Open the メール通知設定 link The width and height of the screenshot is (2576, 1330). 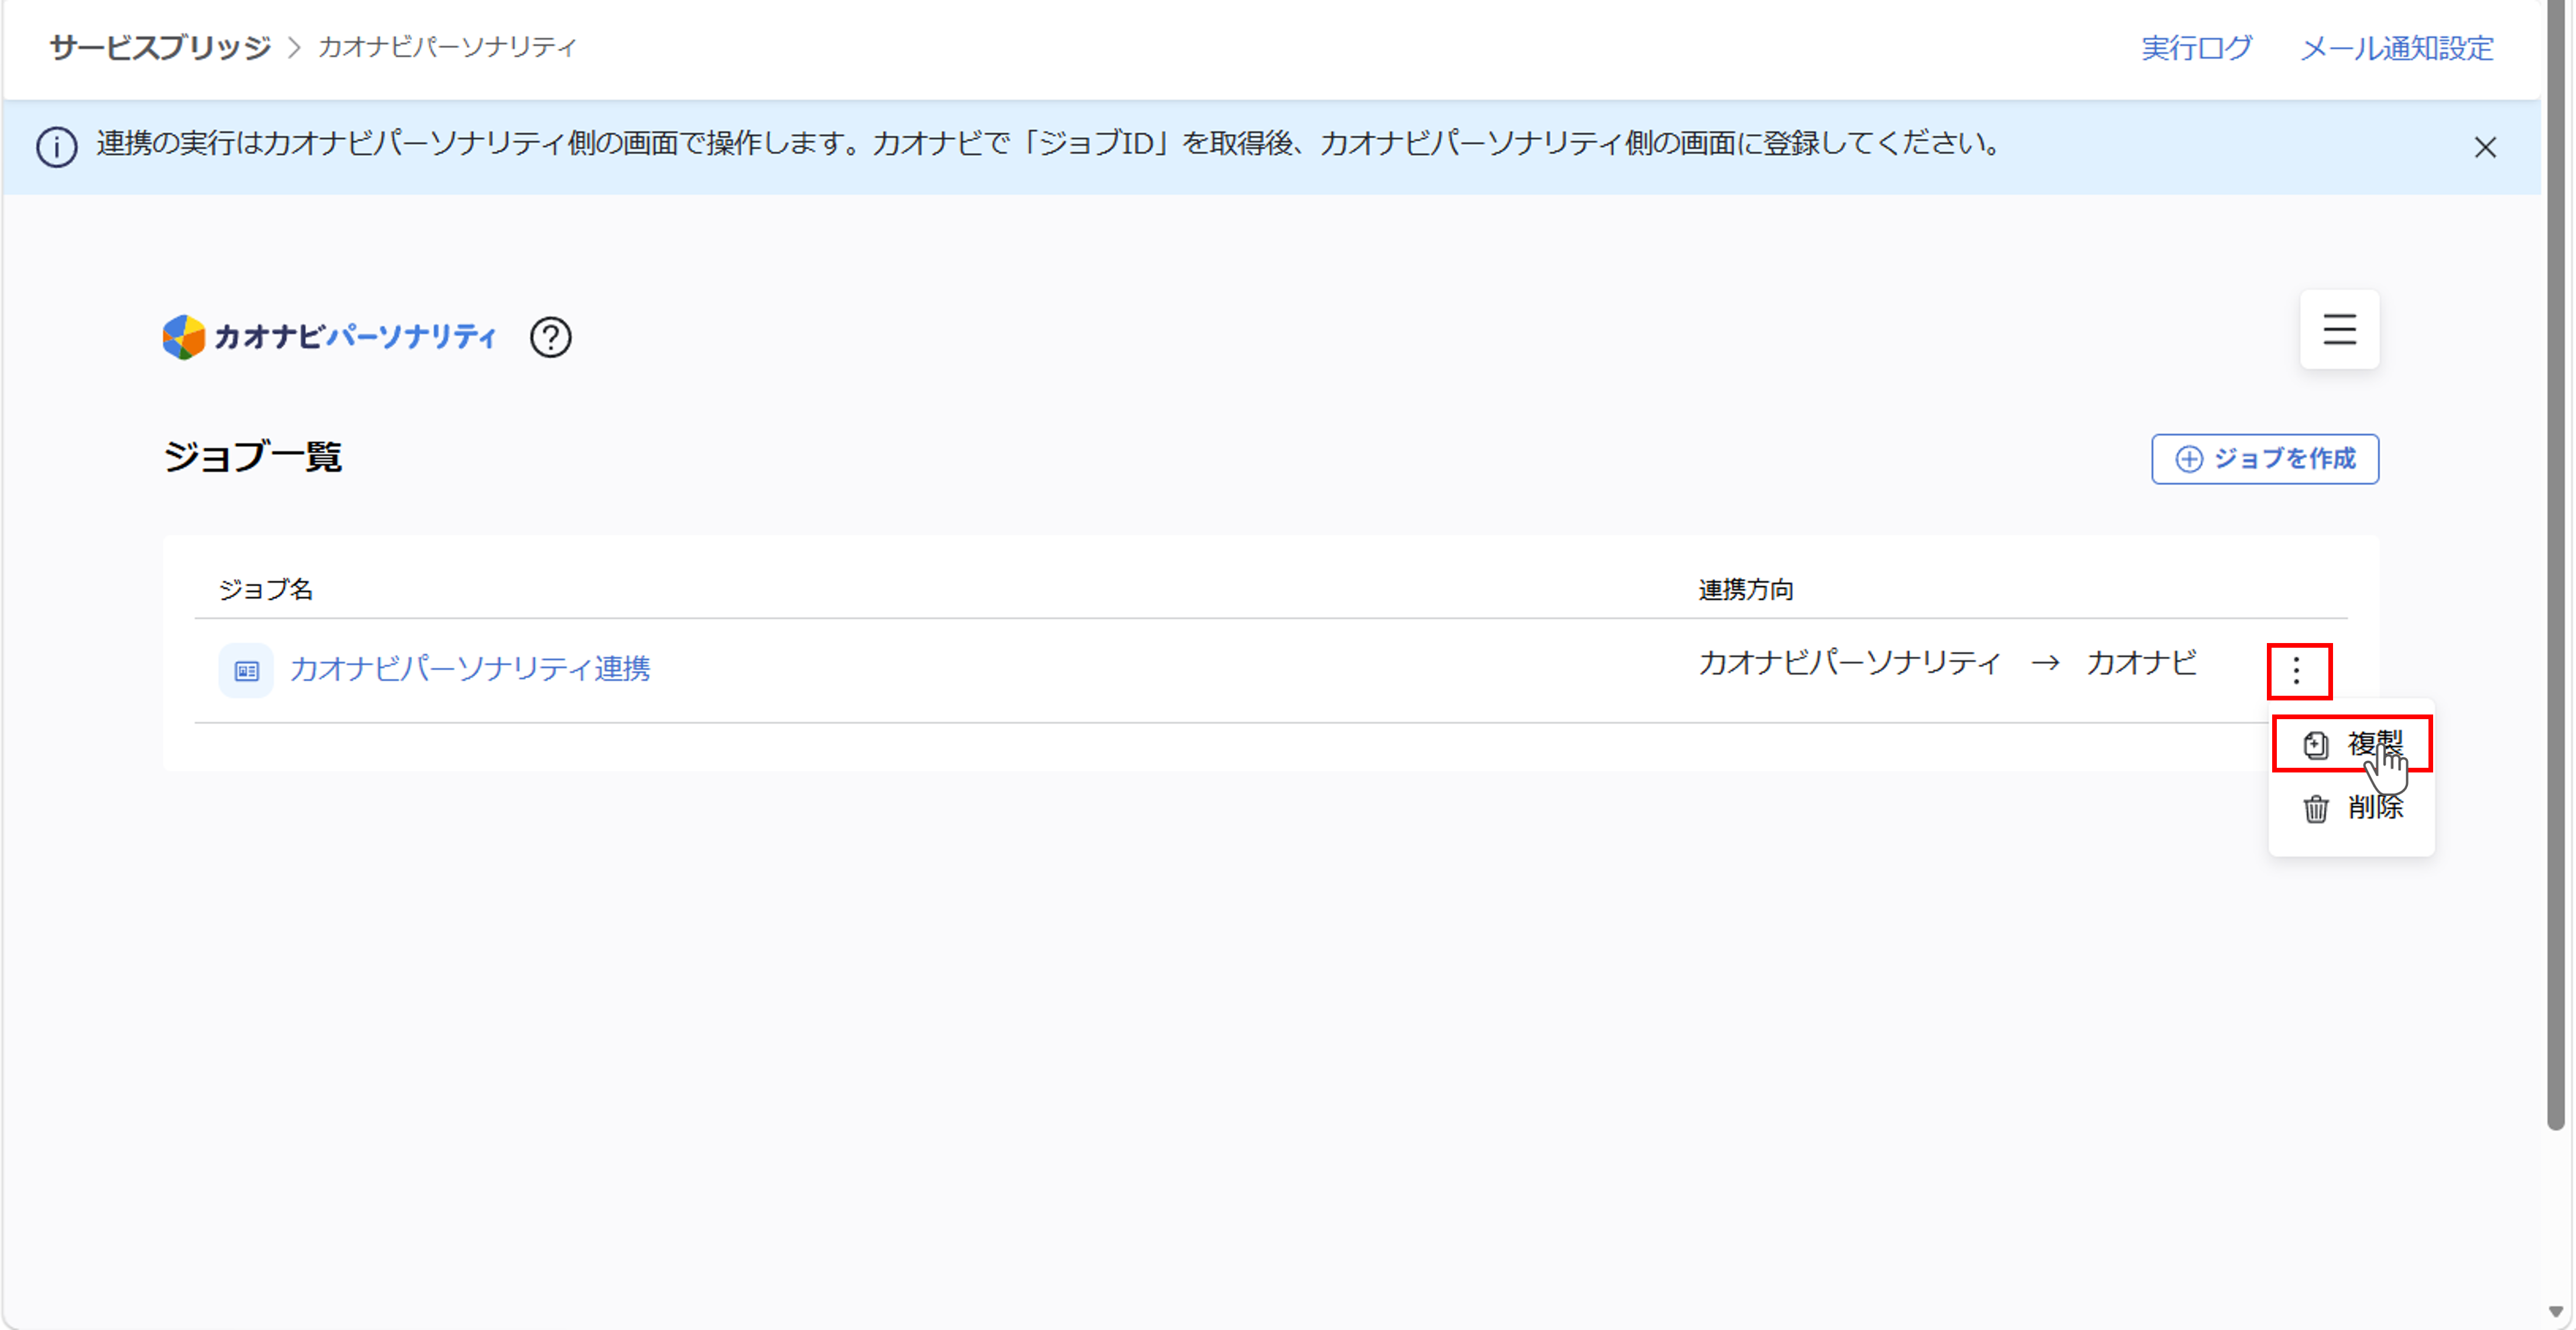(2396, 47)
